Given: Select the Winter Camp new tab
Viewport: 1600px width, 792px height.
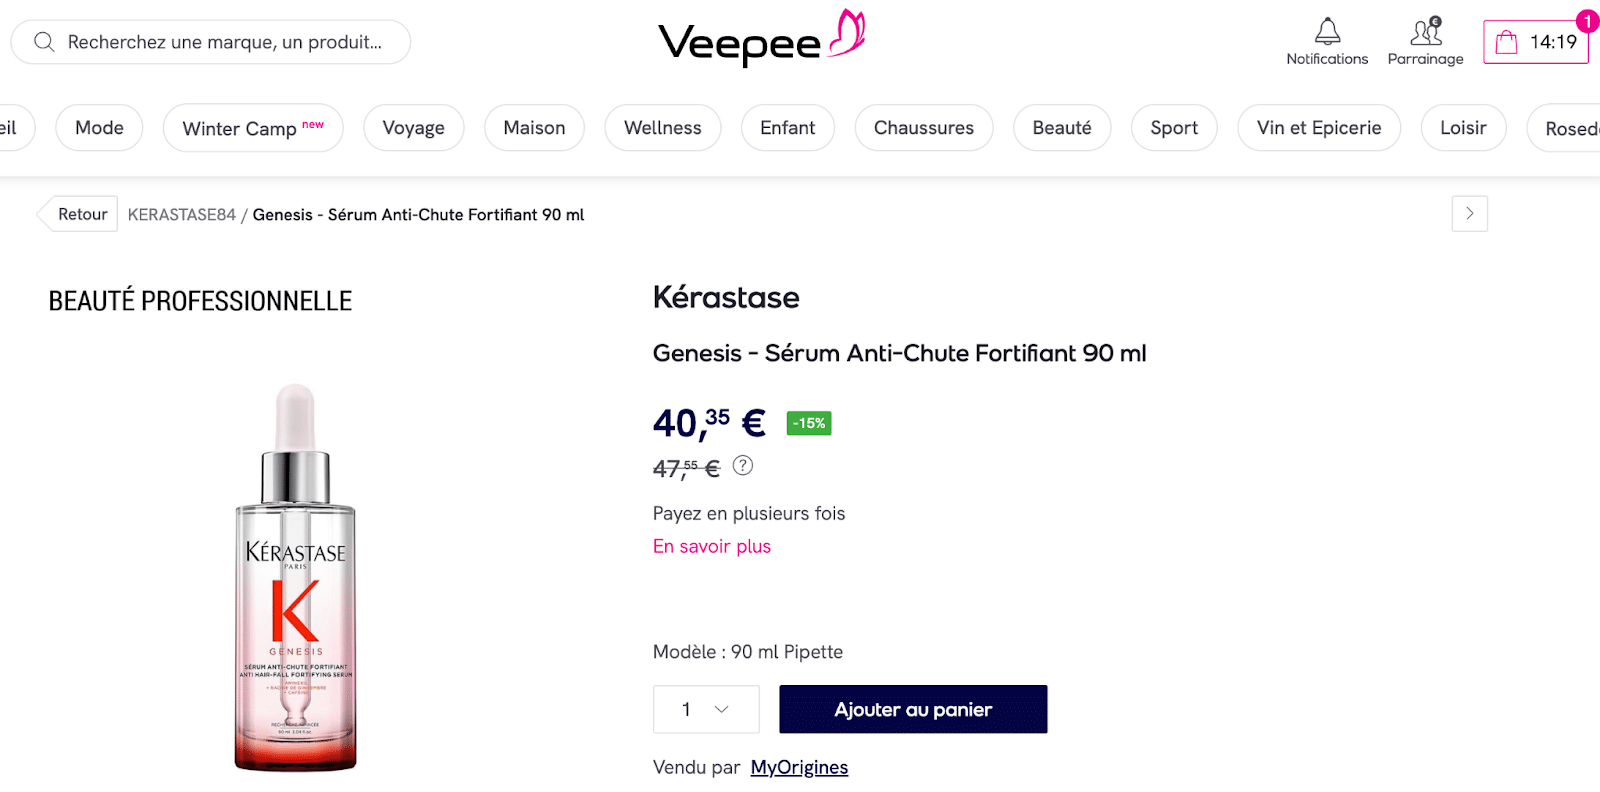Looking at the screenshot, I should tap(252, 128).
